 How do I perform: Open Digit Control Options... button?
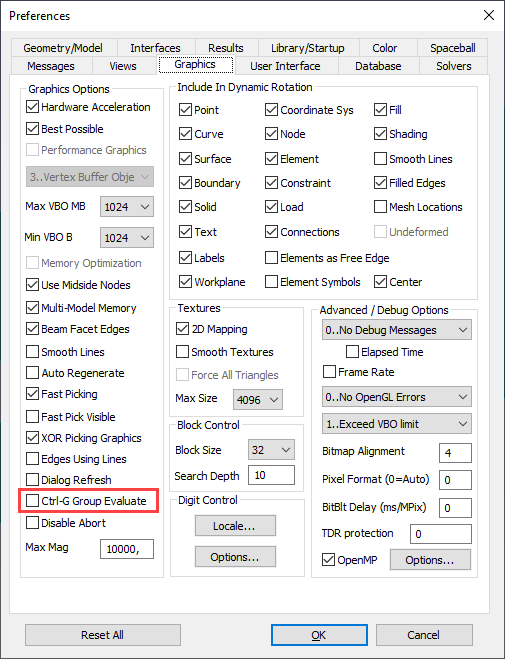[x=235, y=557]
